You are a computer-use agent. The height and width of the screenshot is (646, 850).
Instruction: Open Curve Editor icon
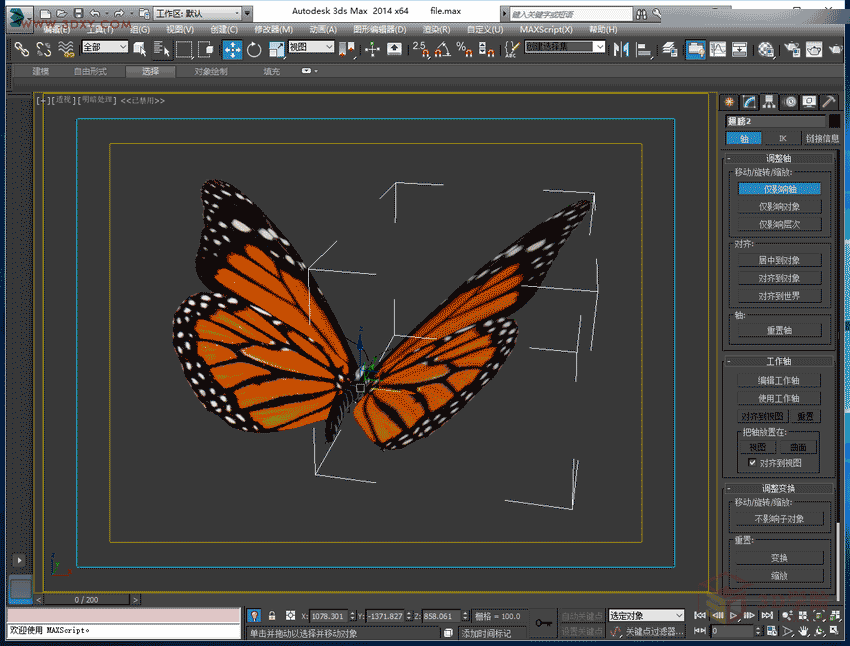(718, 49)
